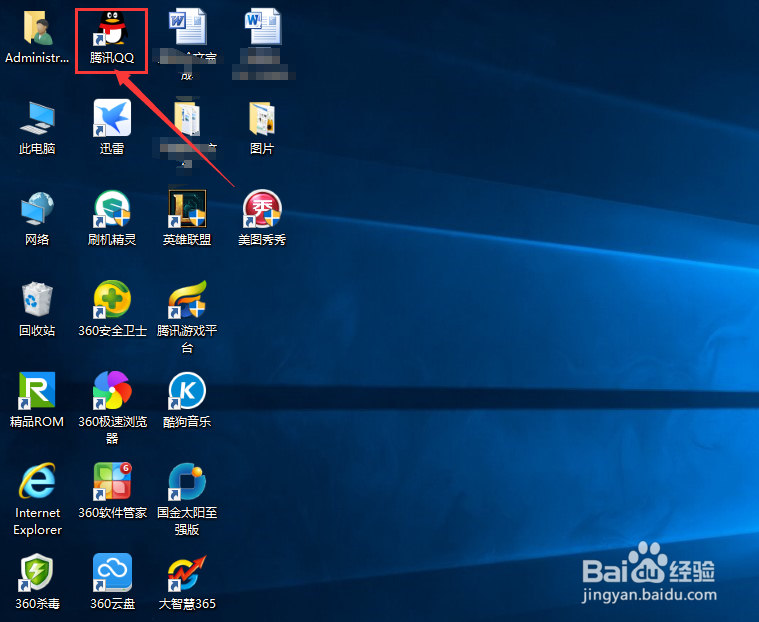Open 此电脑 (This PC) icon
The image size is (759, 622).
(x=37, y=118)
